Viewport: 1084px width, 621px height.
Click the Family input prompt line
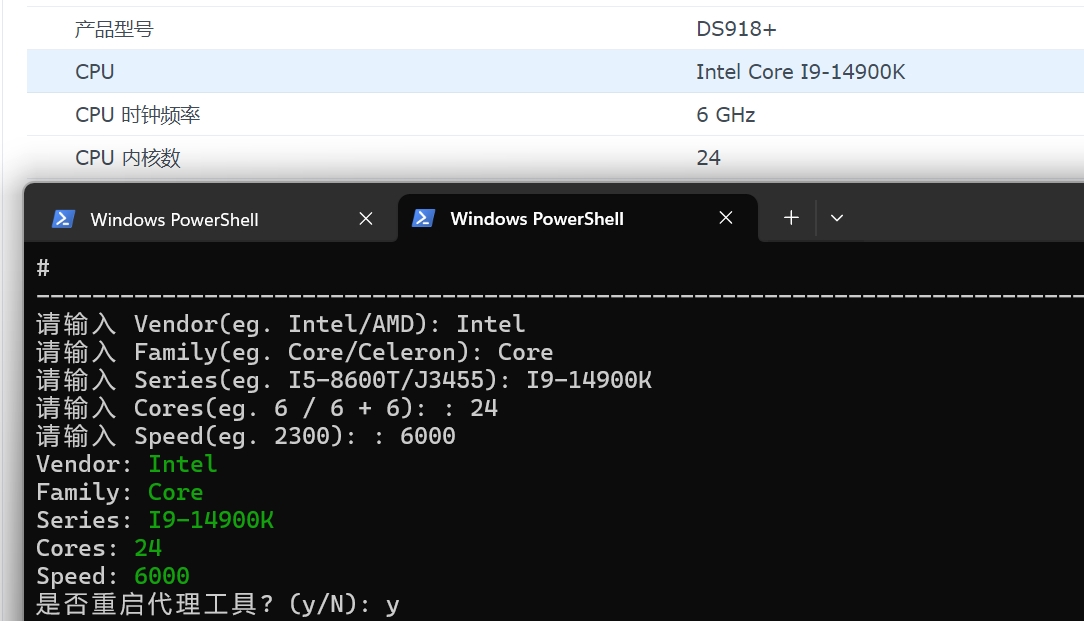295,353
